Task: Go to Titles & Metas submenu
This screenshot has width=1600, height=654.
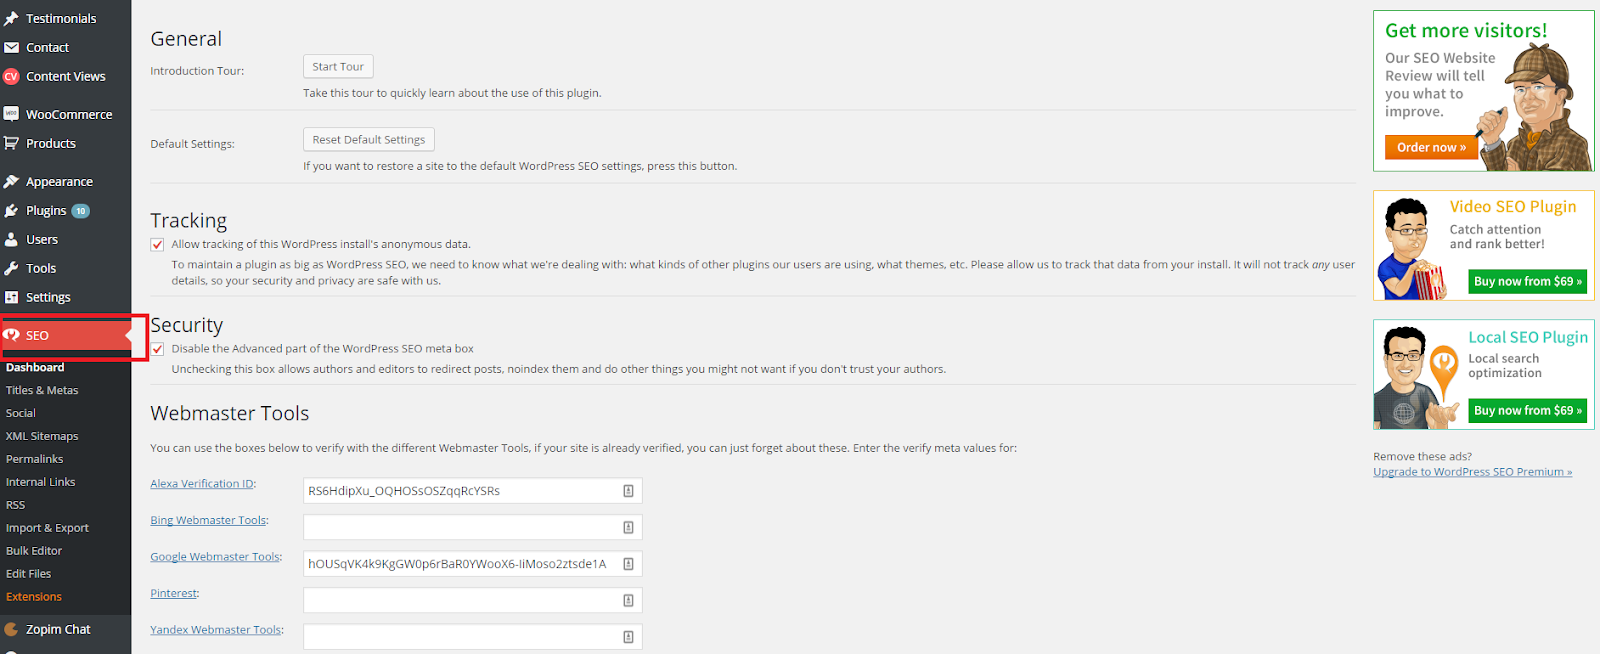Action: [42, 390]
